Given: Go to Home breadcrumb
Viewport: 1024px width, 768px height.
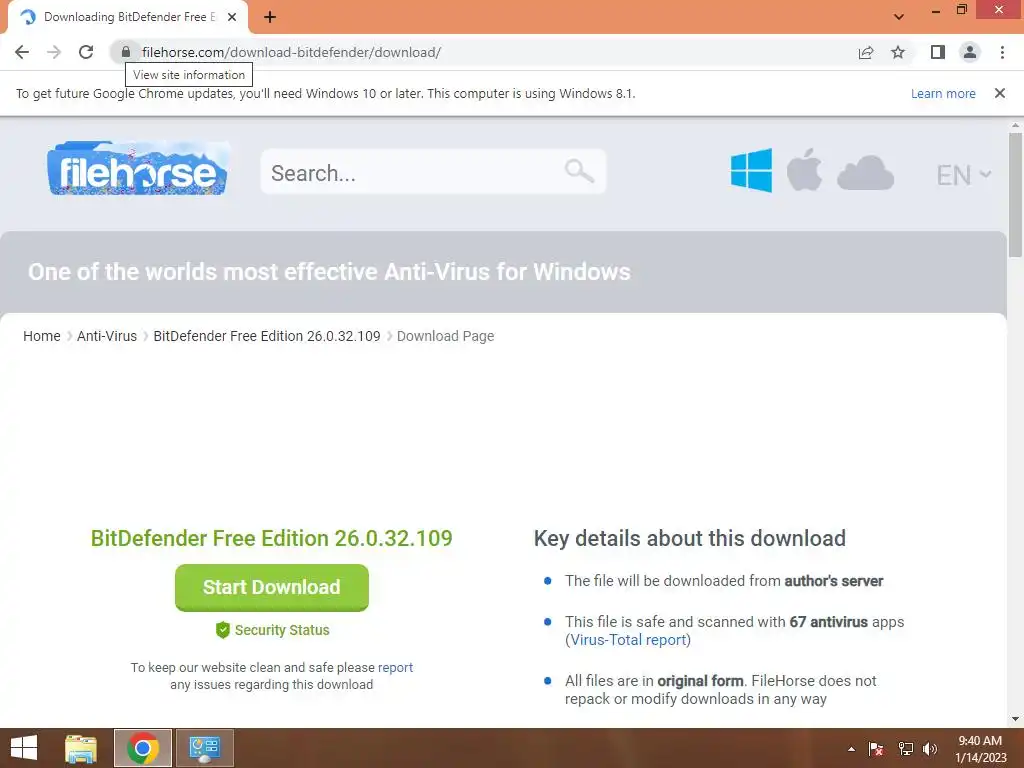Looking at the screenshot, I should pyautogui.click(x=42, y=336).
